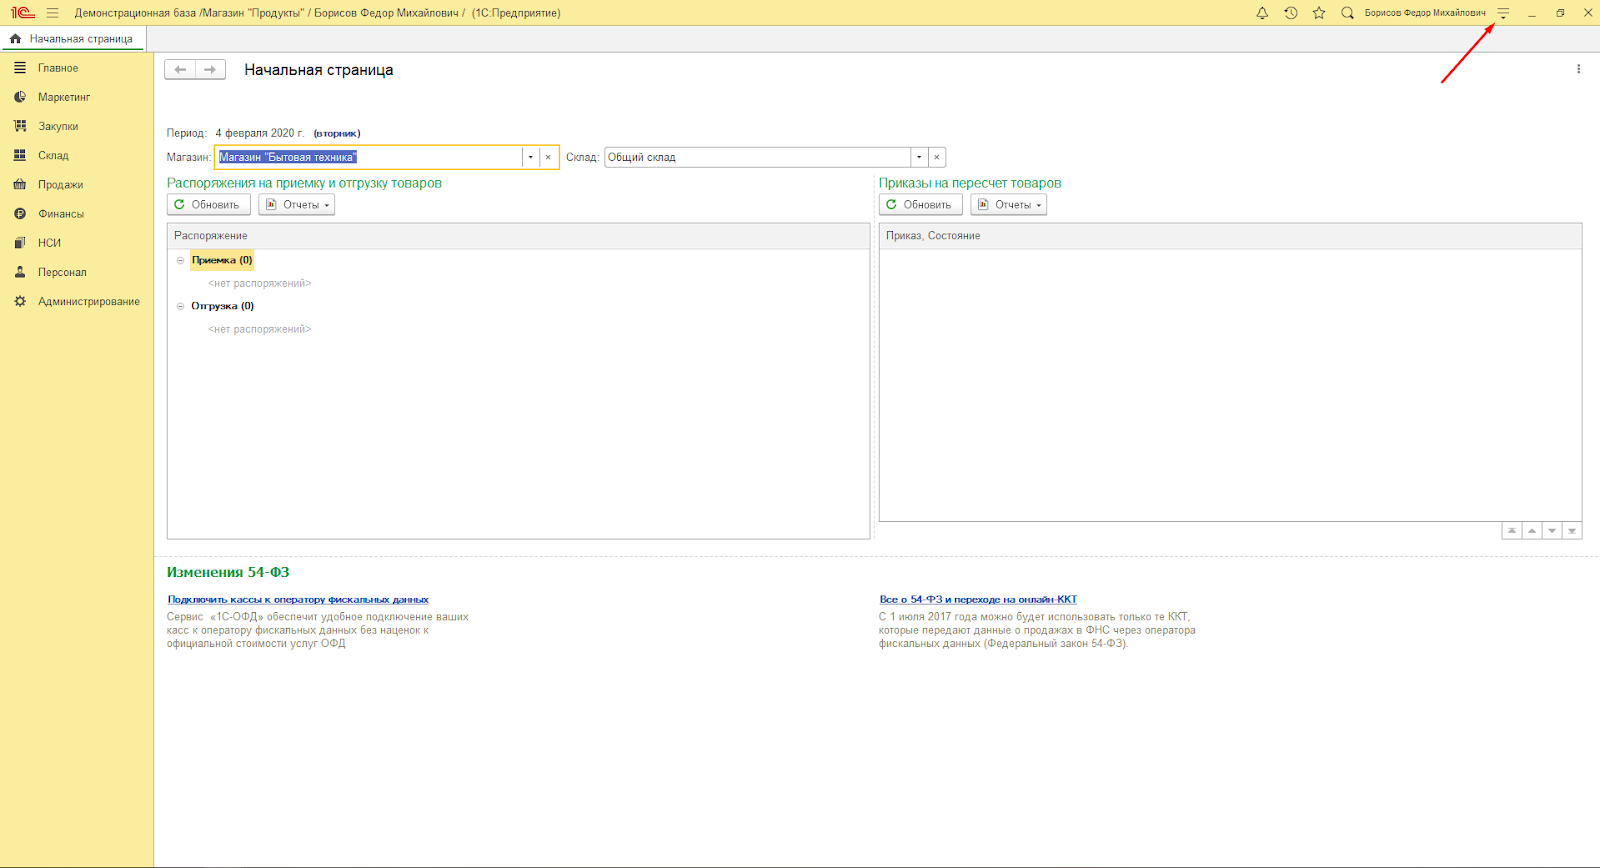Image resolution: width=1600 pixels, height=868 pixels.
Task: Go forward with the right arrow button
Action: [x=210, y=70]
